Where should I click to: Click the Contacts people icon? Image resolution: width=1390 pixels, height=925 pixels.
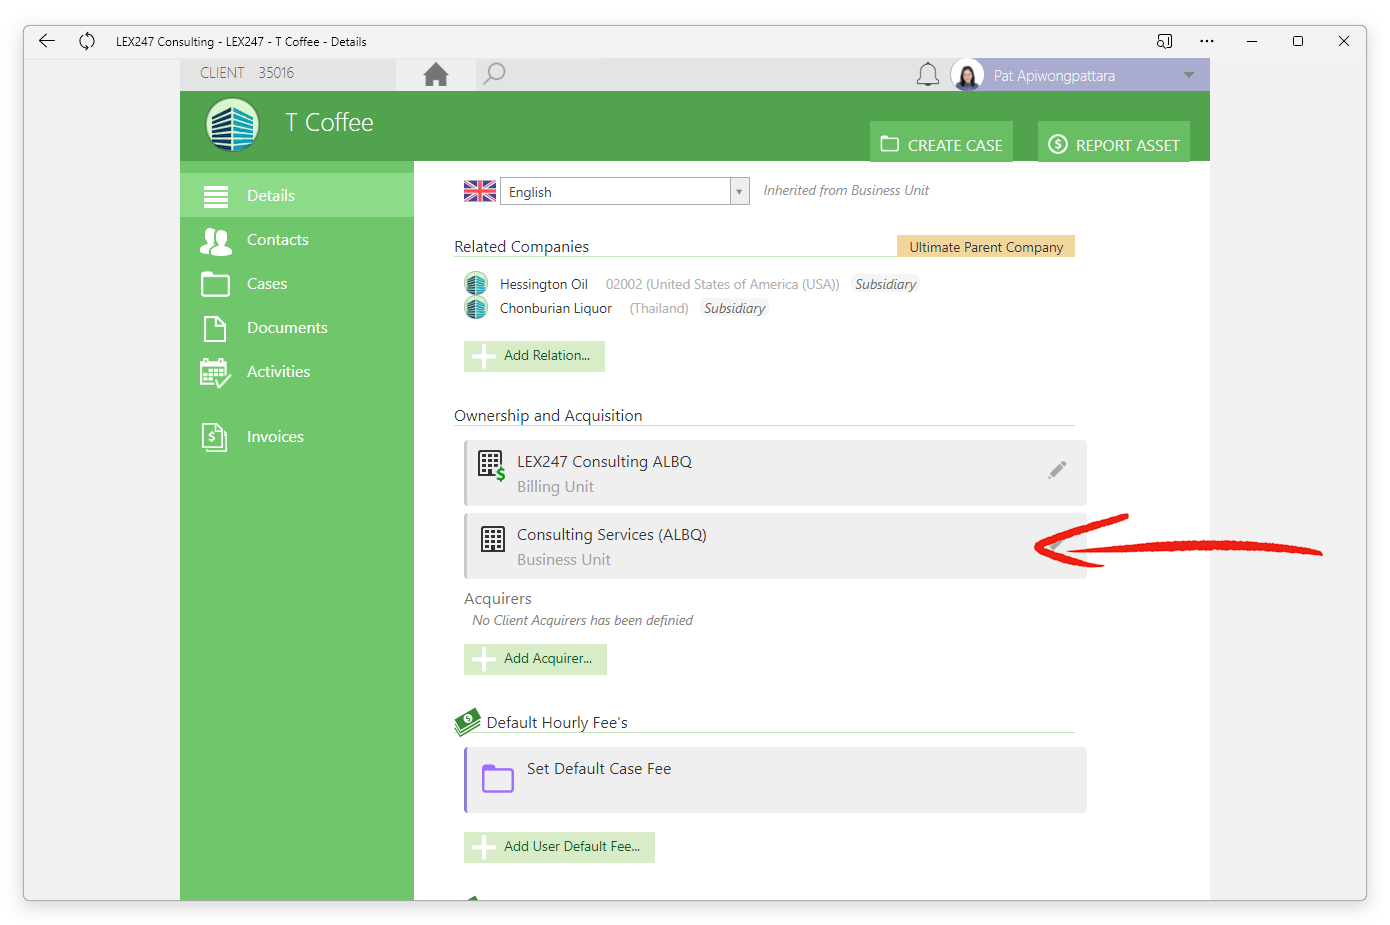[216, 241]
